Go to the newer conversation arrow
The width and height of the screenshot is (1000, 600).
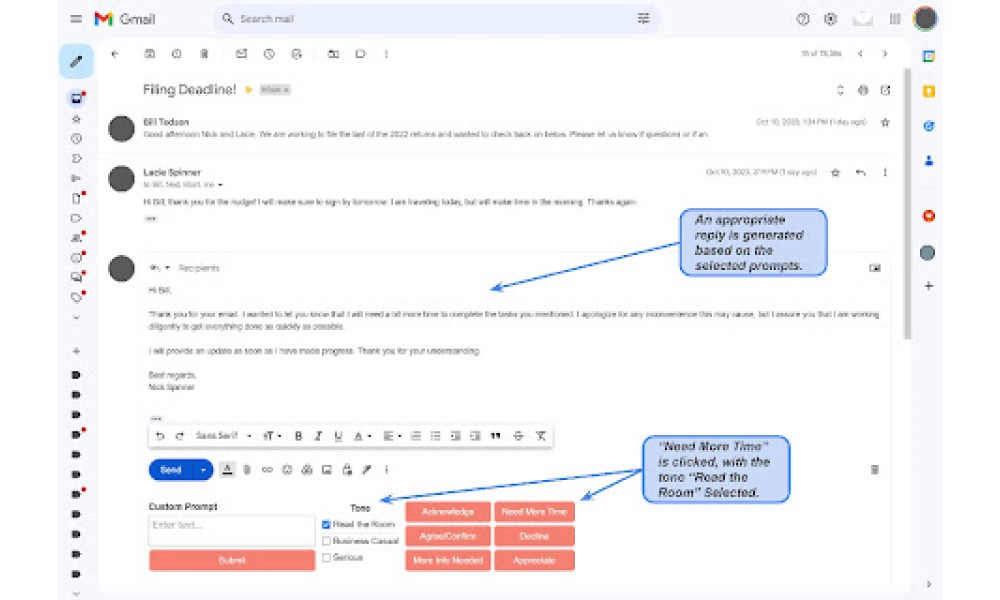click(860, 54)
